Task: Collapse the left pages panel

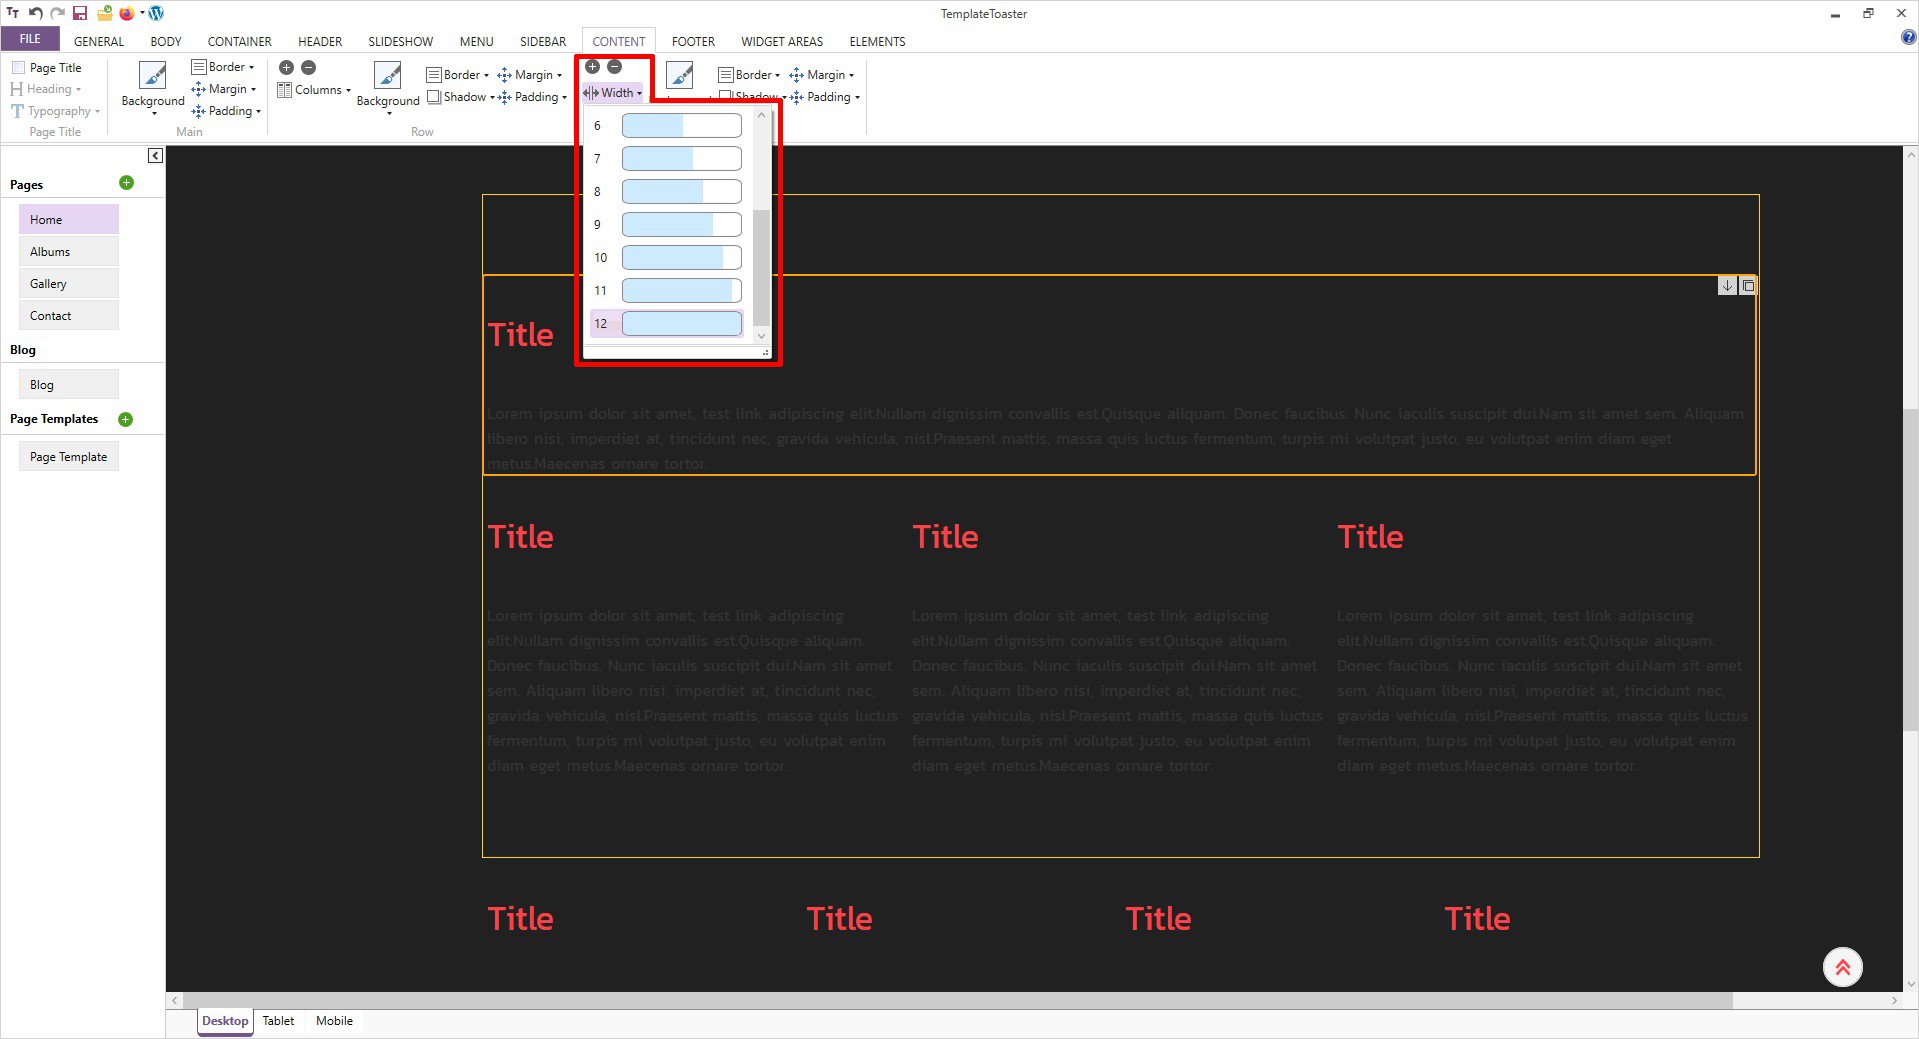Action: [x=155, y=155]
